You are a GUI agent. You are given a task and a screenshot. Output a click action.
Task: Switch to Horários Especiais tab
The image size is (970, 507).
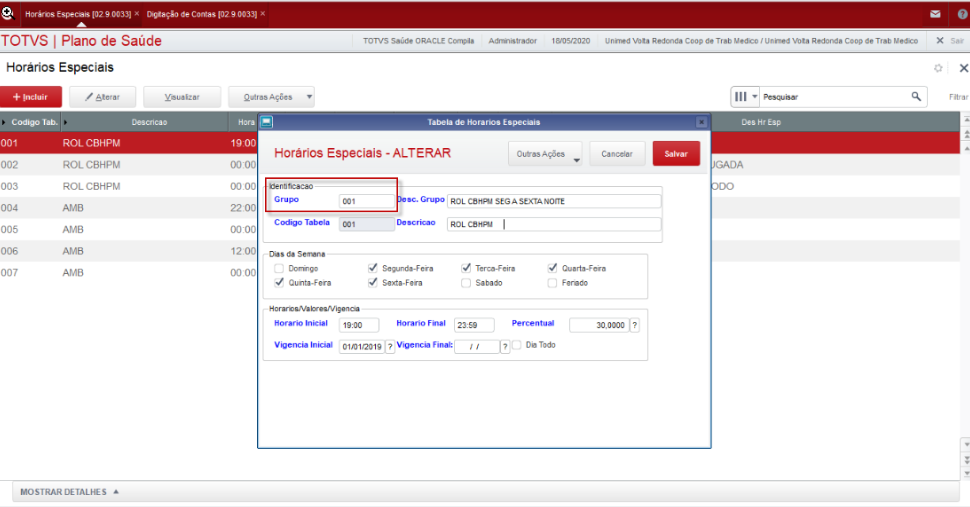point(78,14)
